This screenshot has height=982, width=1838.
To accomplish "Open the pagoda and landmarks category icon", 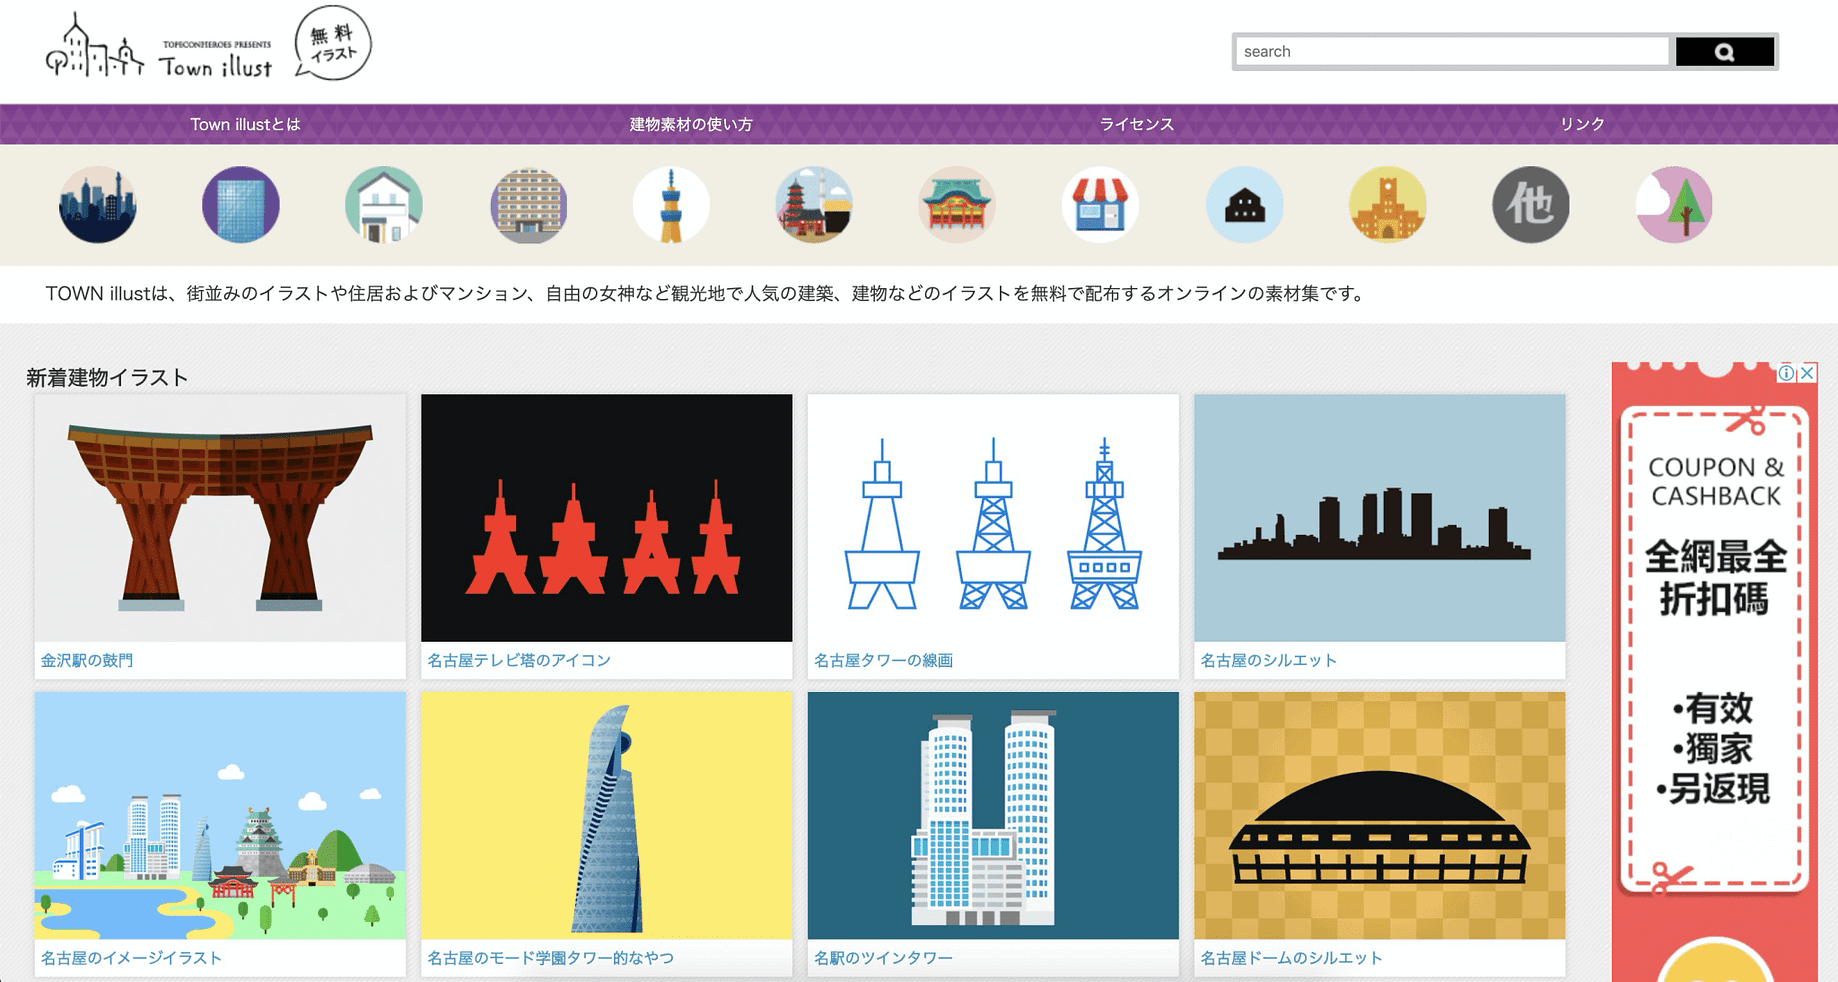I will coord(814,205).
